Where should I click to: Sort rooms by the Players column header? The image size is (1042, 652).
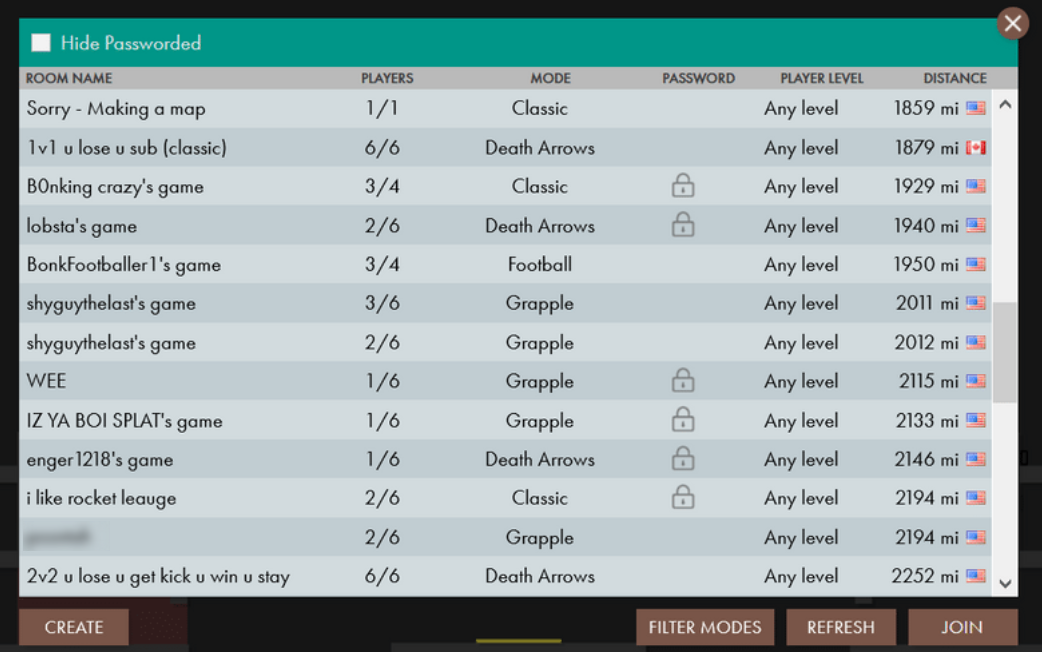(387, 78)
